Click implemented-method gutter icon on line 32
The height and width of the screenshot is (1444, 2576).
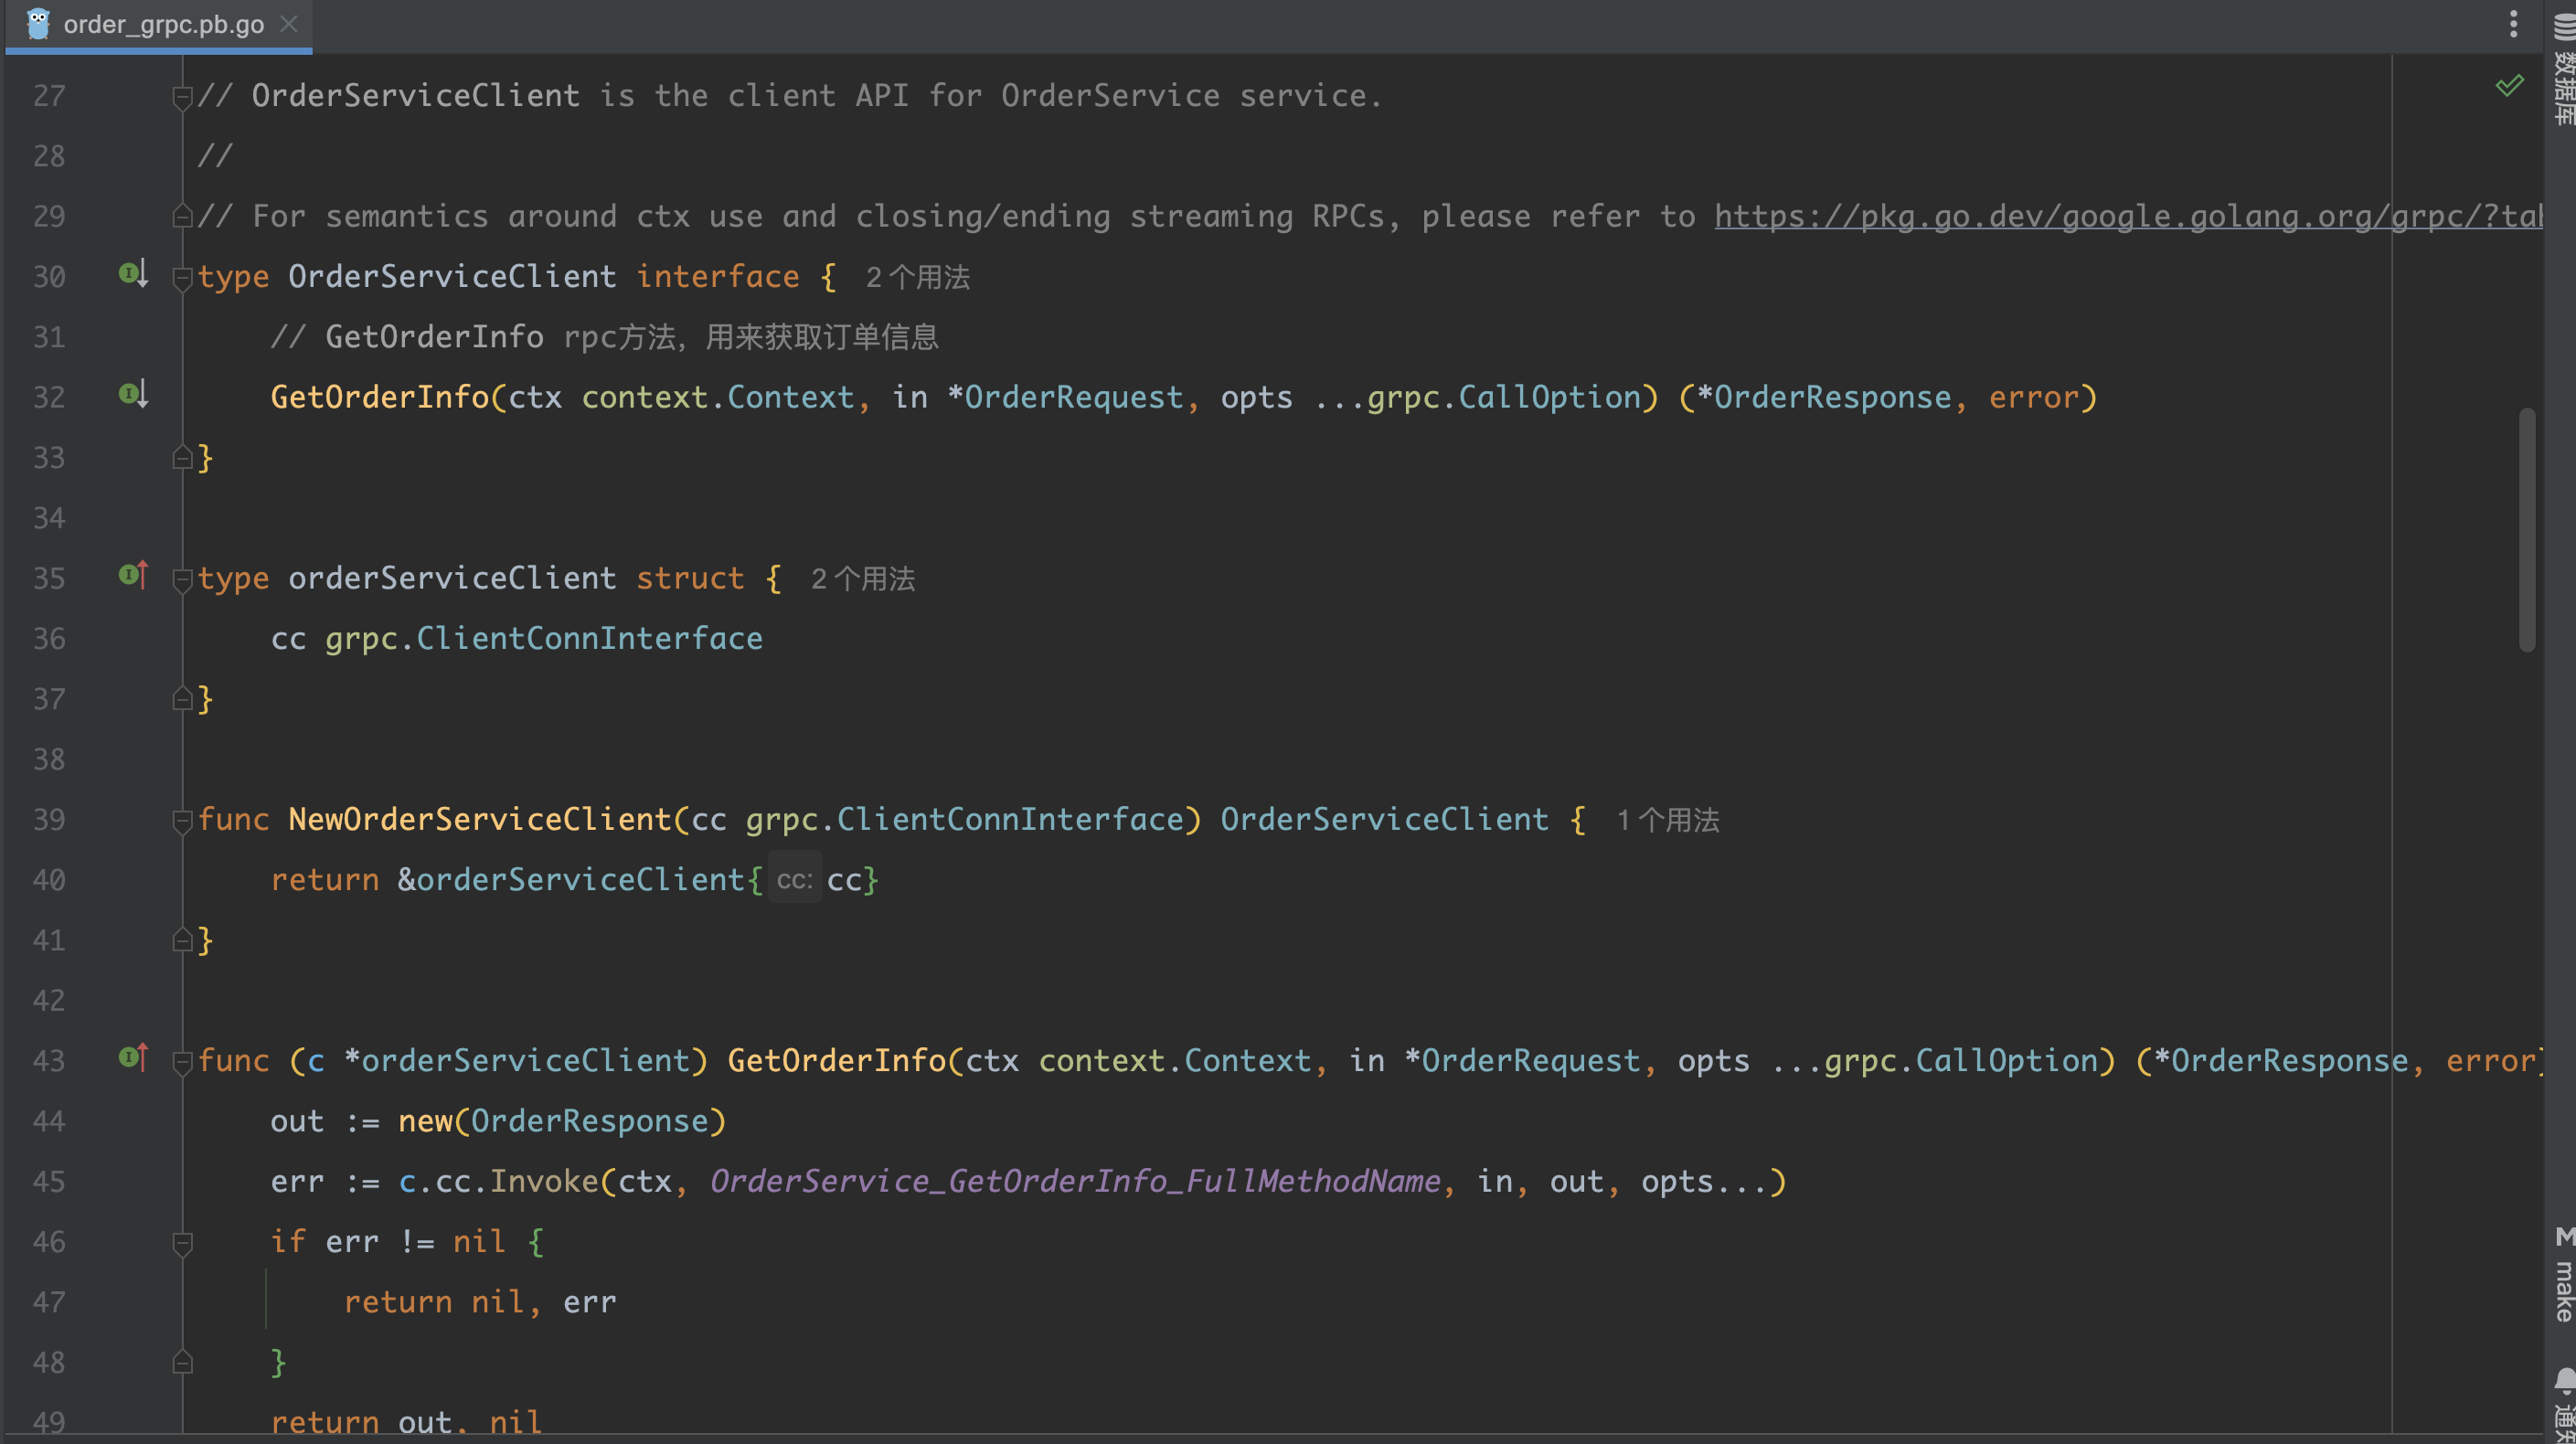(x=133, y=394)
